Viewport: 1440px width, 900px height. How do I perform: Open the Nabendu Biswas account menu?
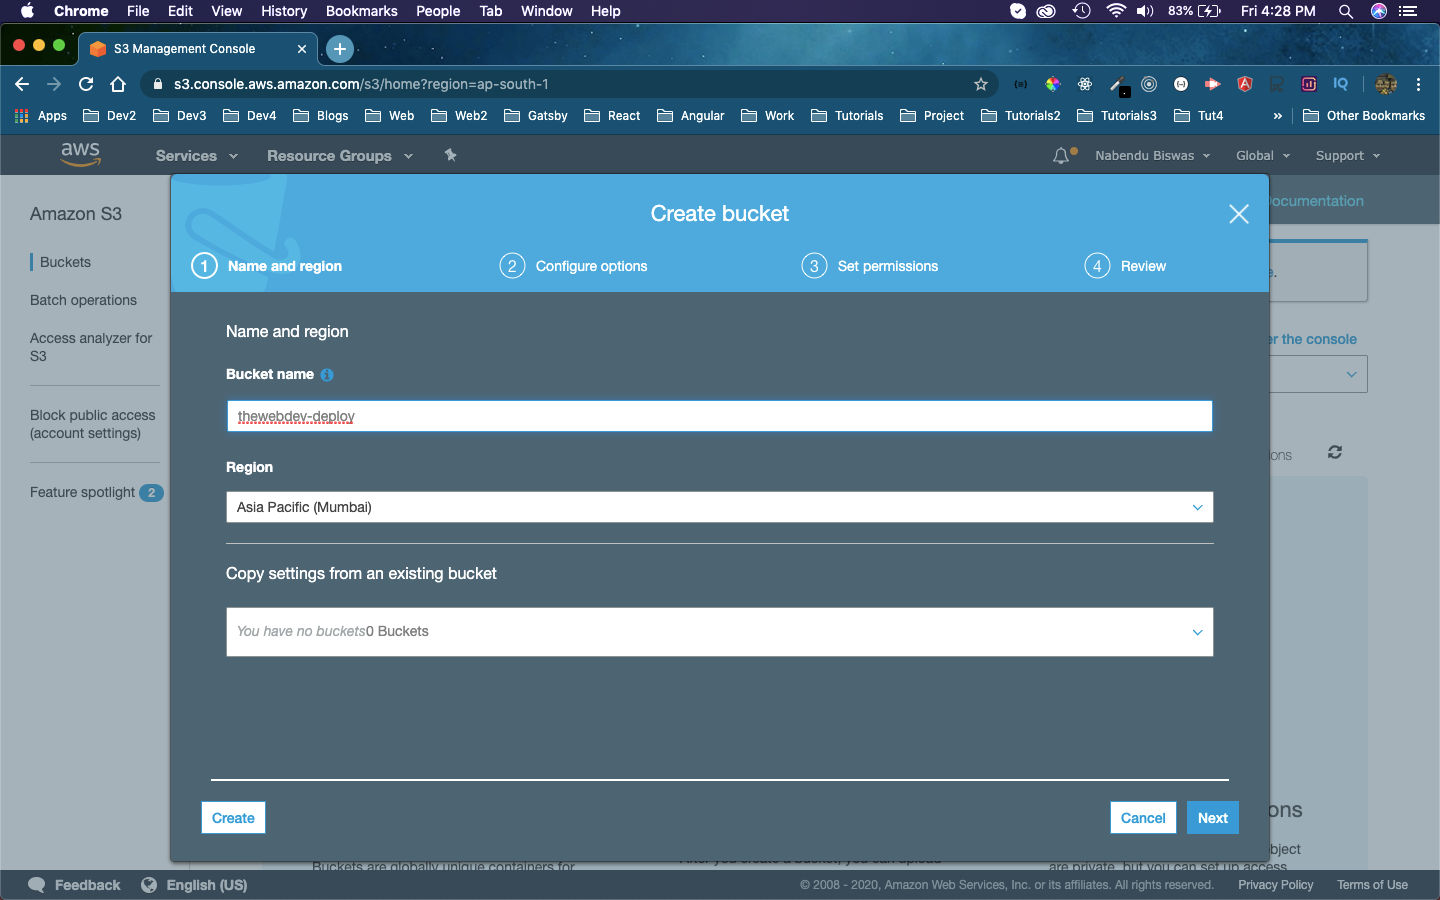[x=1152, y=156]
